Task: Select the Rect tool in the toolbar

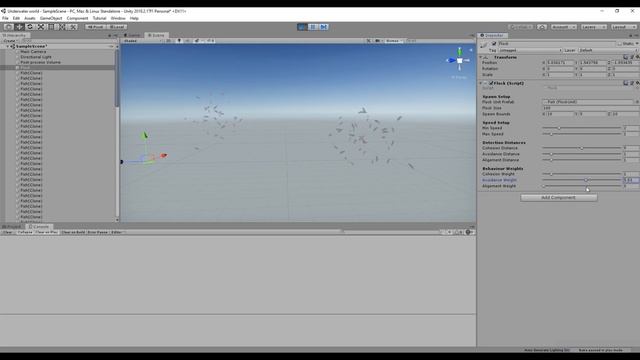Action: pyautogui.click(x=51, y=27)
